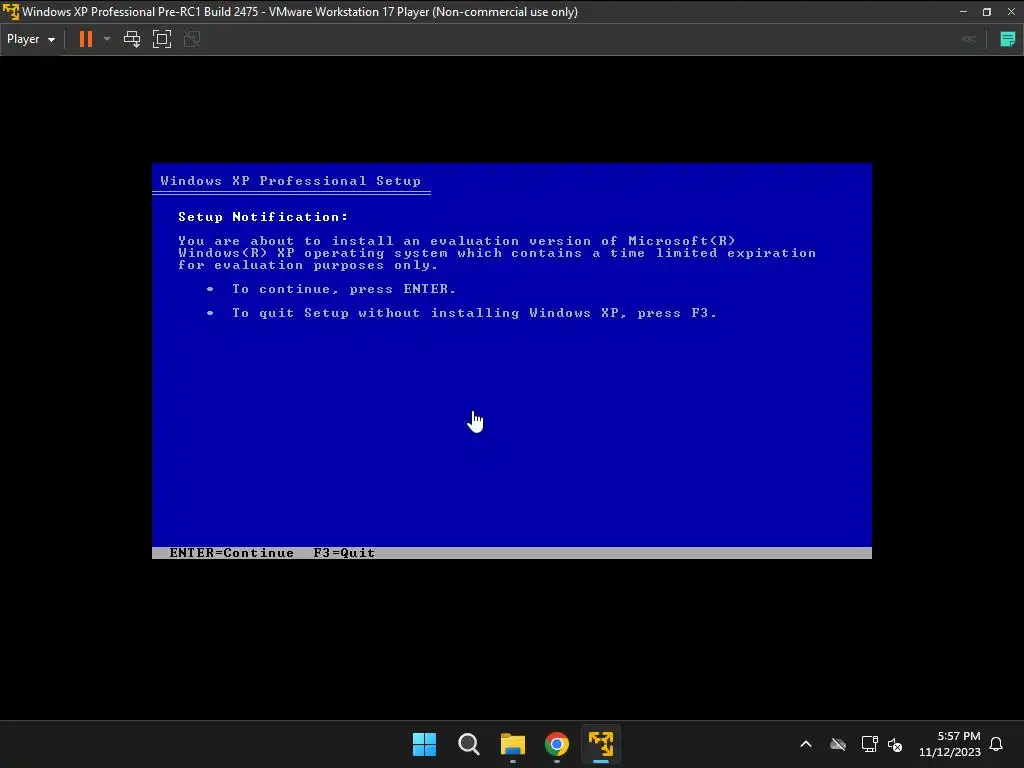This screenshot has width=1024, height=768.
Task: Click 'F3=Quit' in status bar
Action: pos(344,553)
